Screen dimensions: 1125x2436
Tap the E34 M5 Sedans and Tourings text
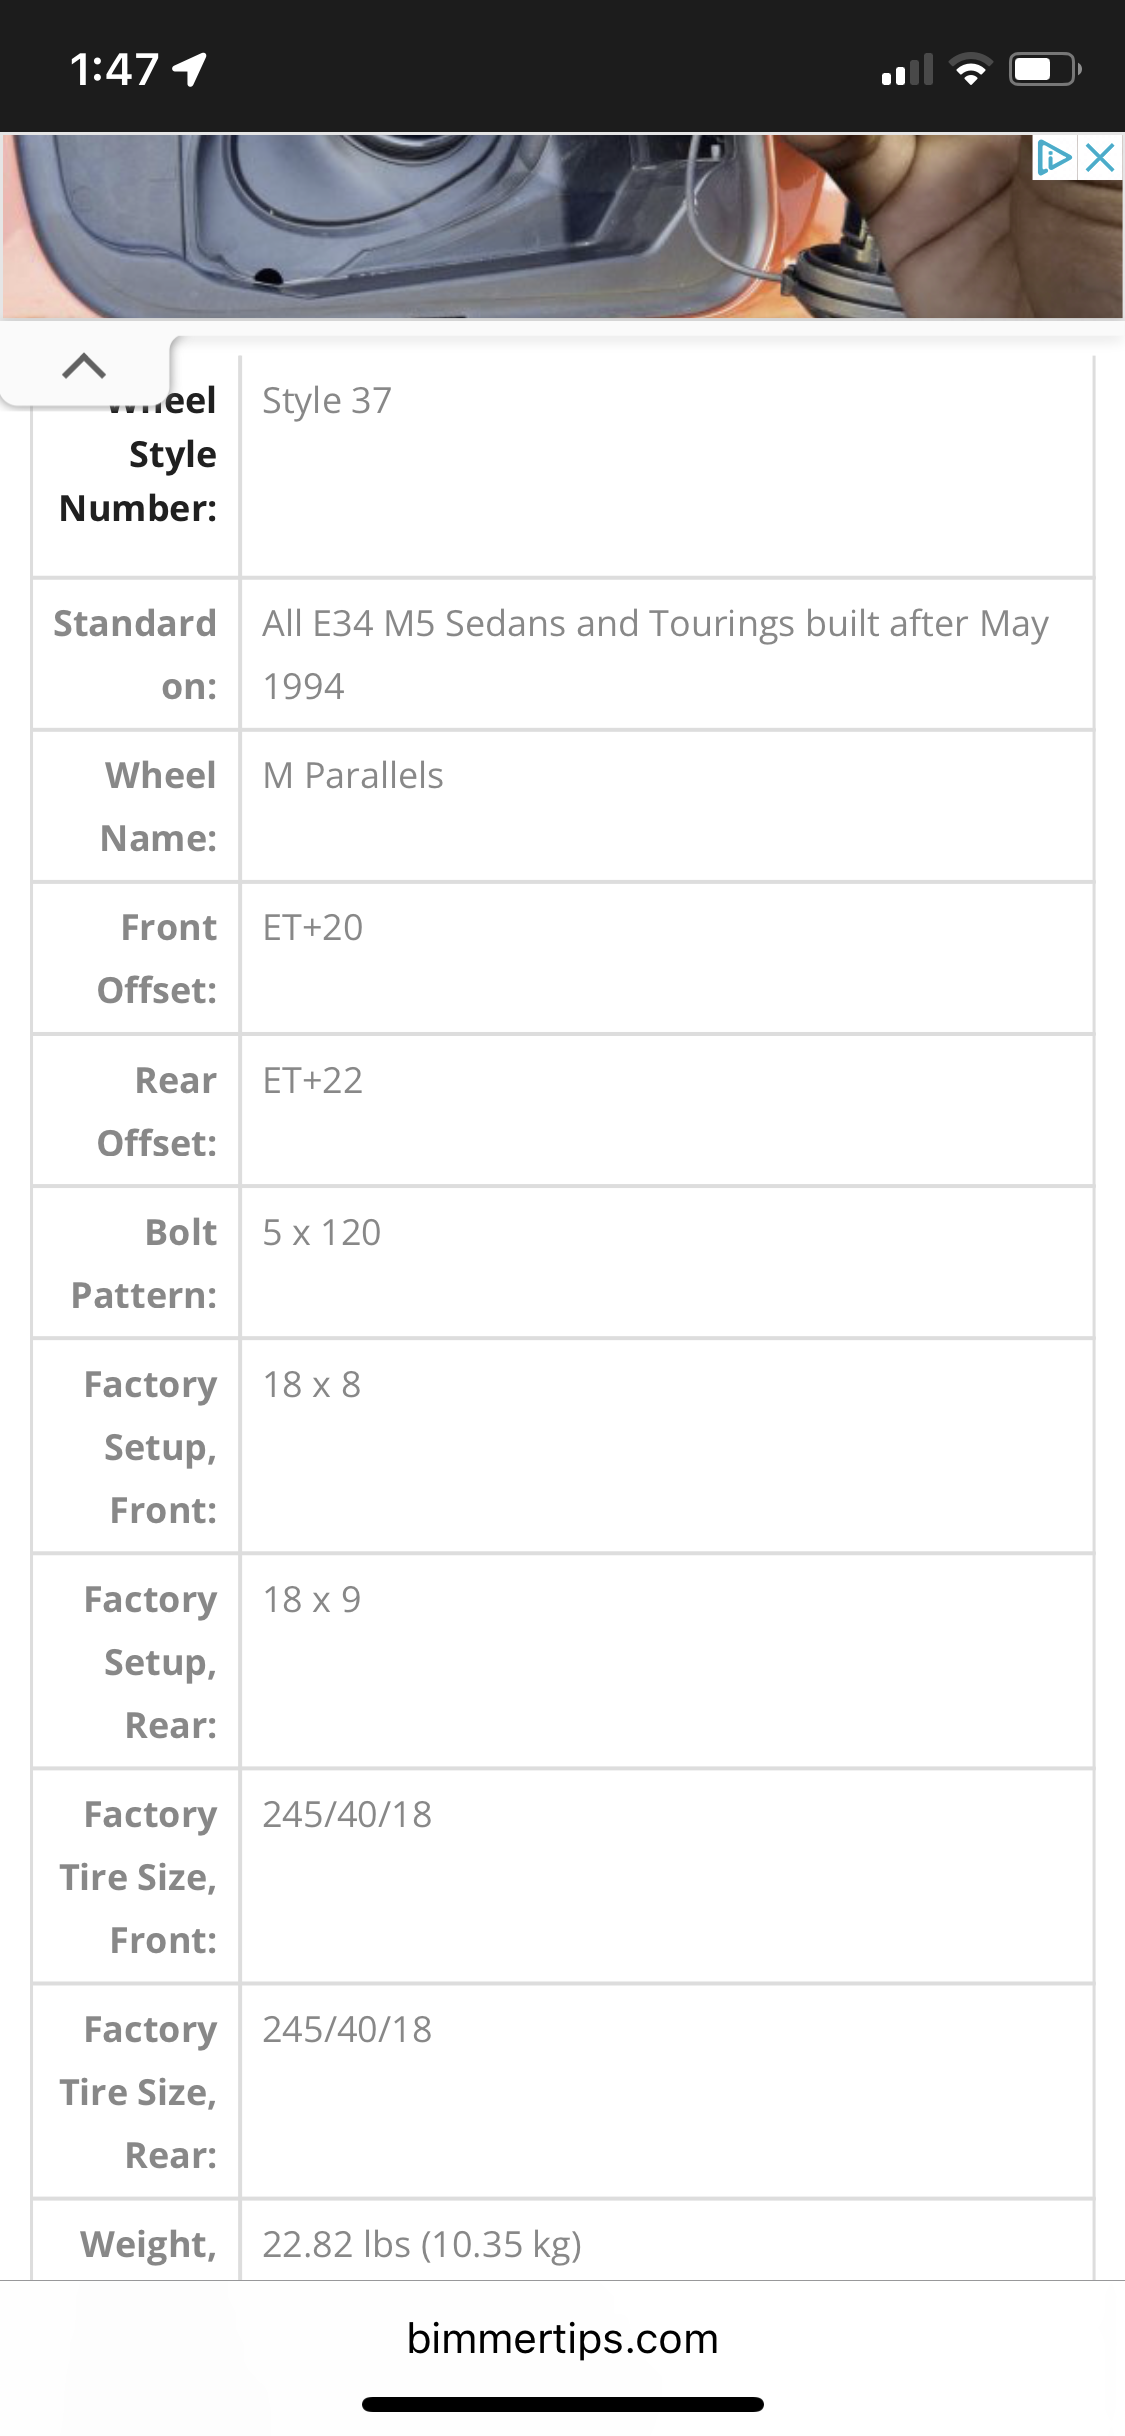coord(655,624)
